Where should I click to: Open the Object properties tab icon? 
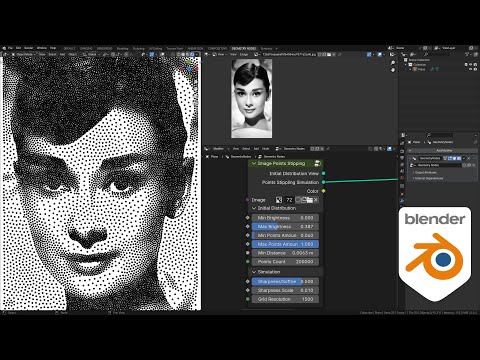402,194
